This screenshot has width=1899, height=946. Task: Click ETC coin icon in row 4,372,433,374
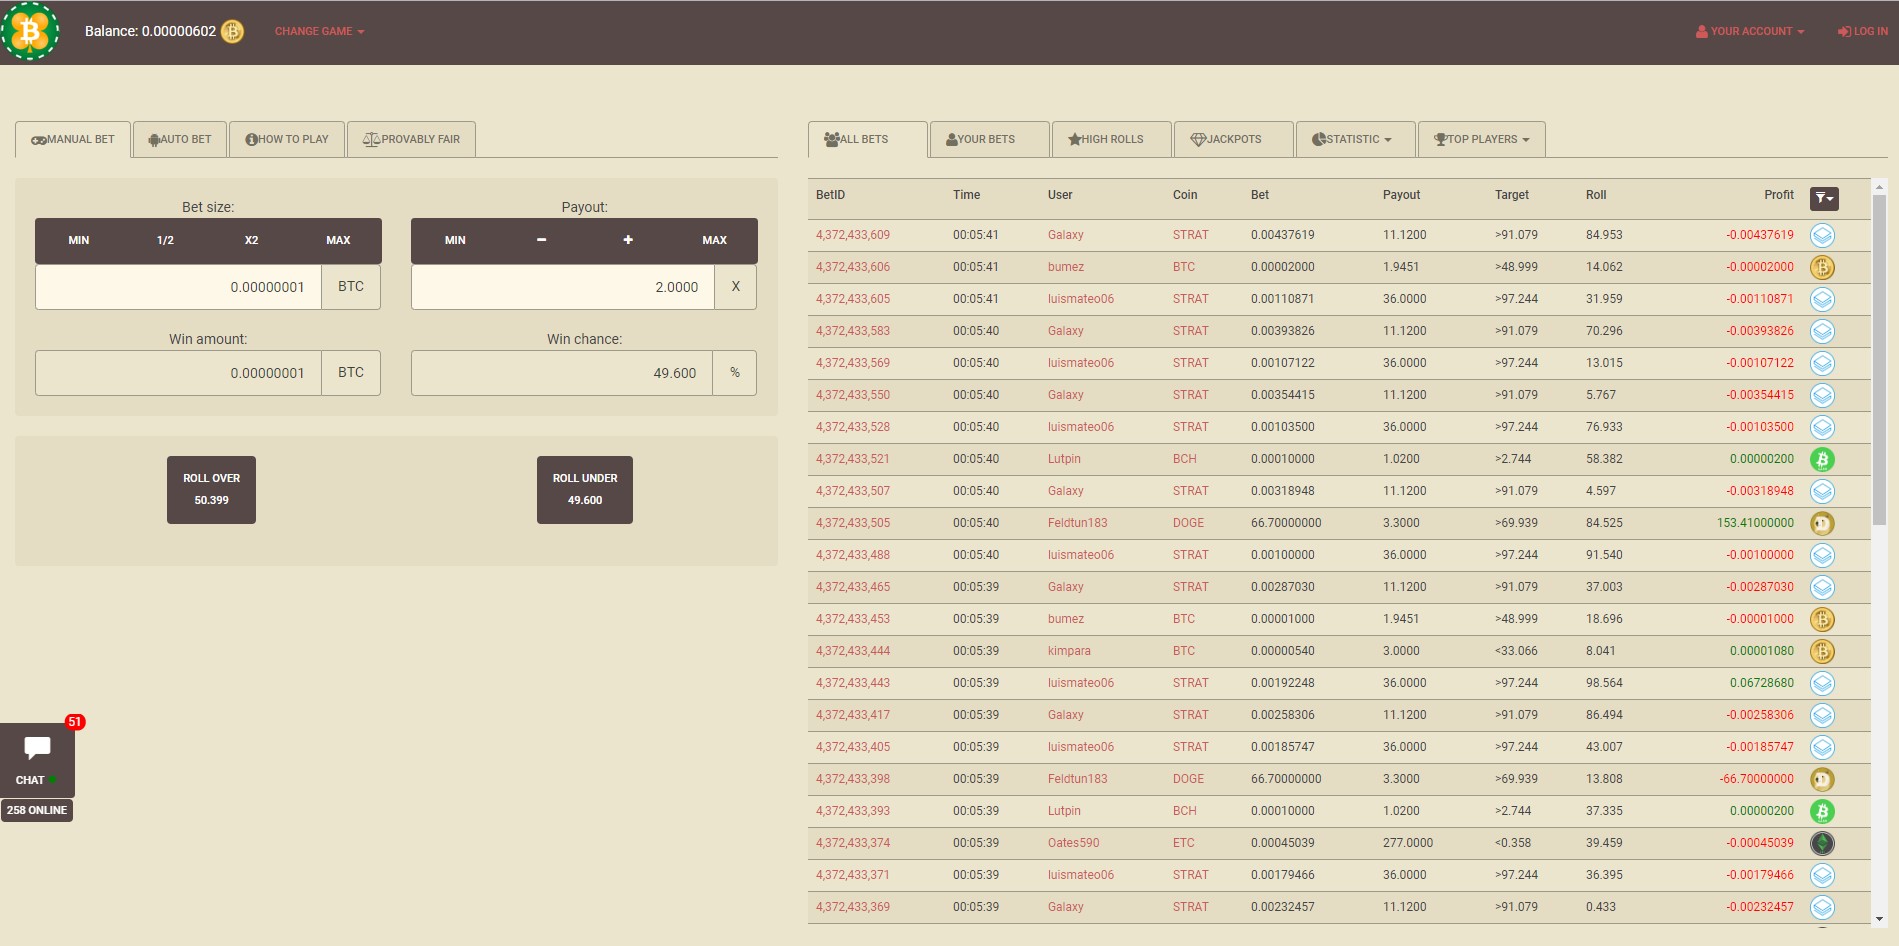[x=1823, y=844]
